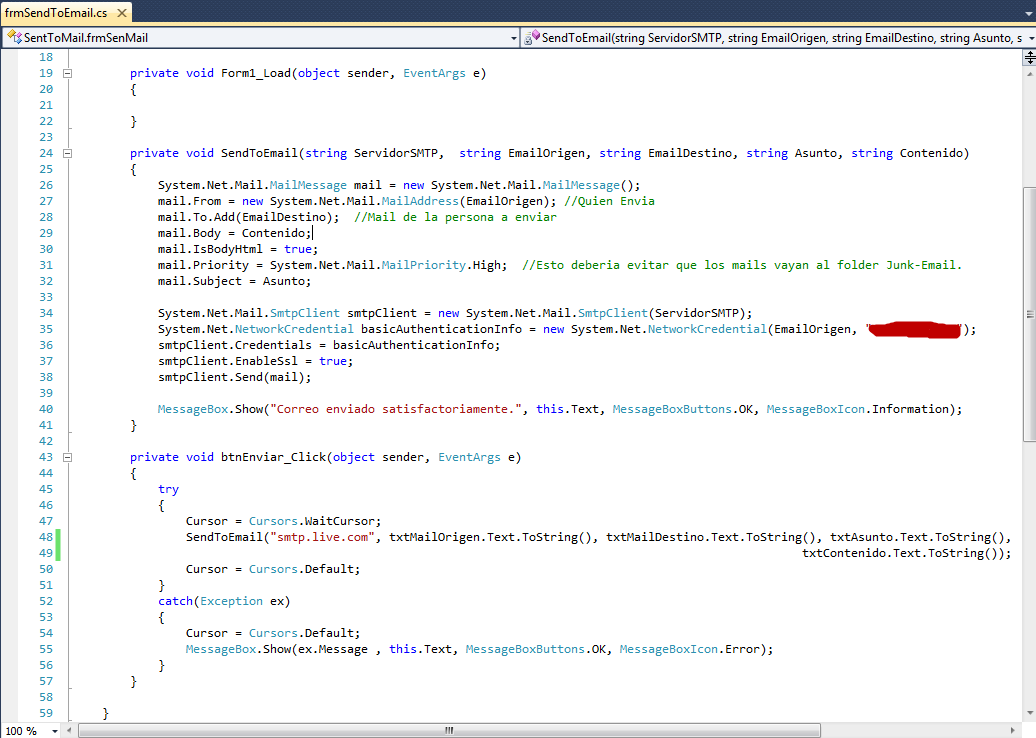Click line number 24 in the margin
1036x738 pixels.
click(46, 153)
